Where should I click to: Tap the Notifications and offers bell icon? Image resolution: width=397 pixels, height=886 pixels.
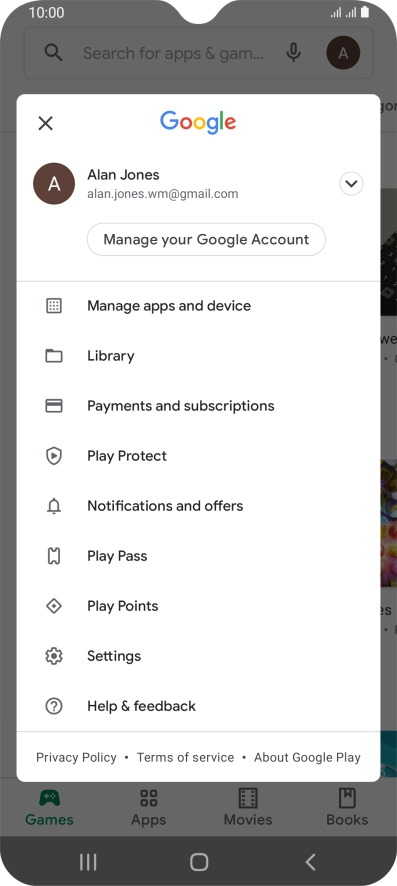tap(54, 506)
